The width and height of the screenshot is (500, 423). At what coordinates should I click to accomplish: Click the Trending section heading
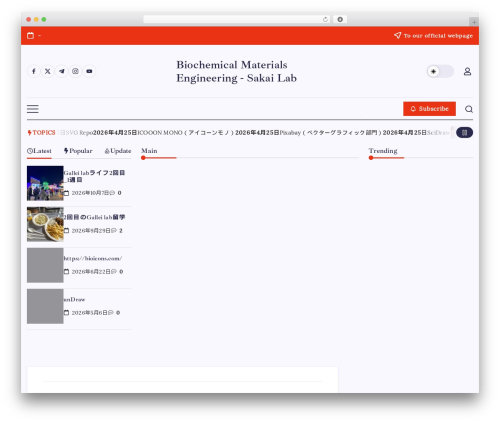[x=383, y=151]
